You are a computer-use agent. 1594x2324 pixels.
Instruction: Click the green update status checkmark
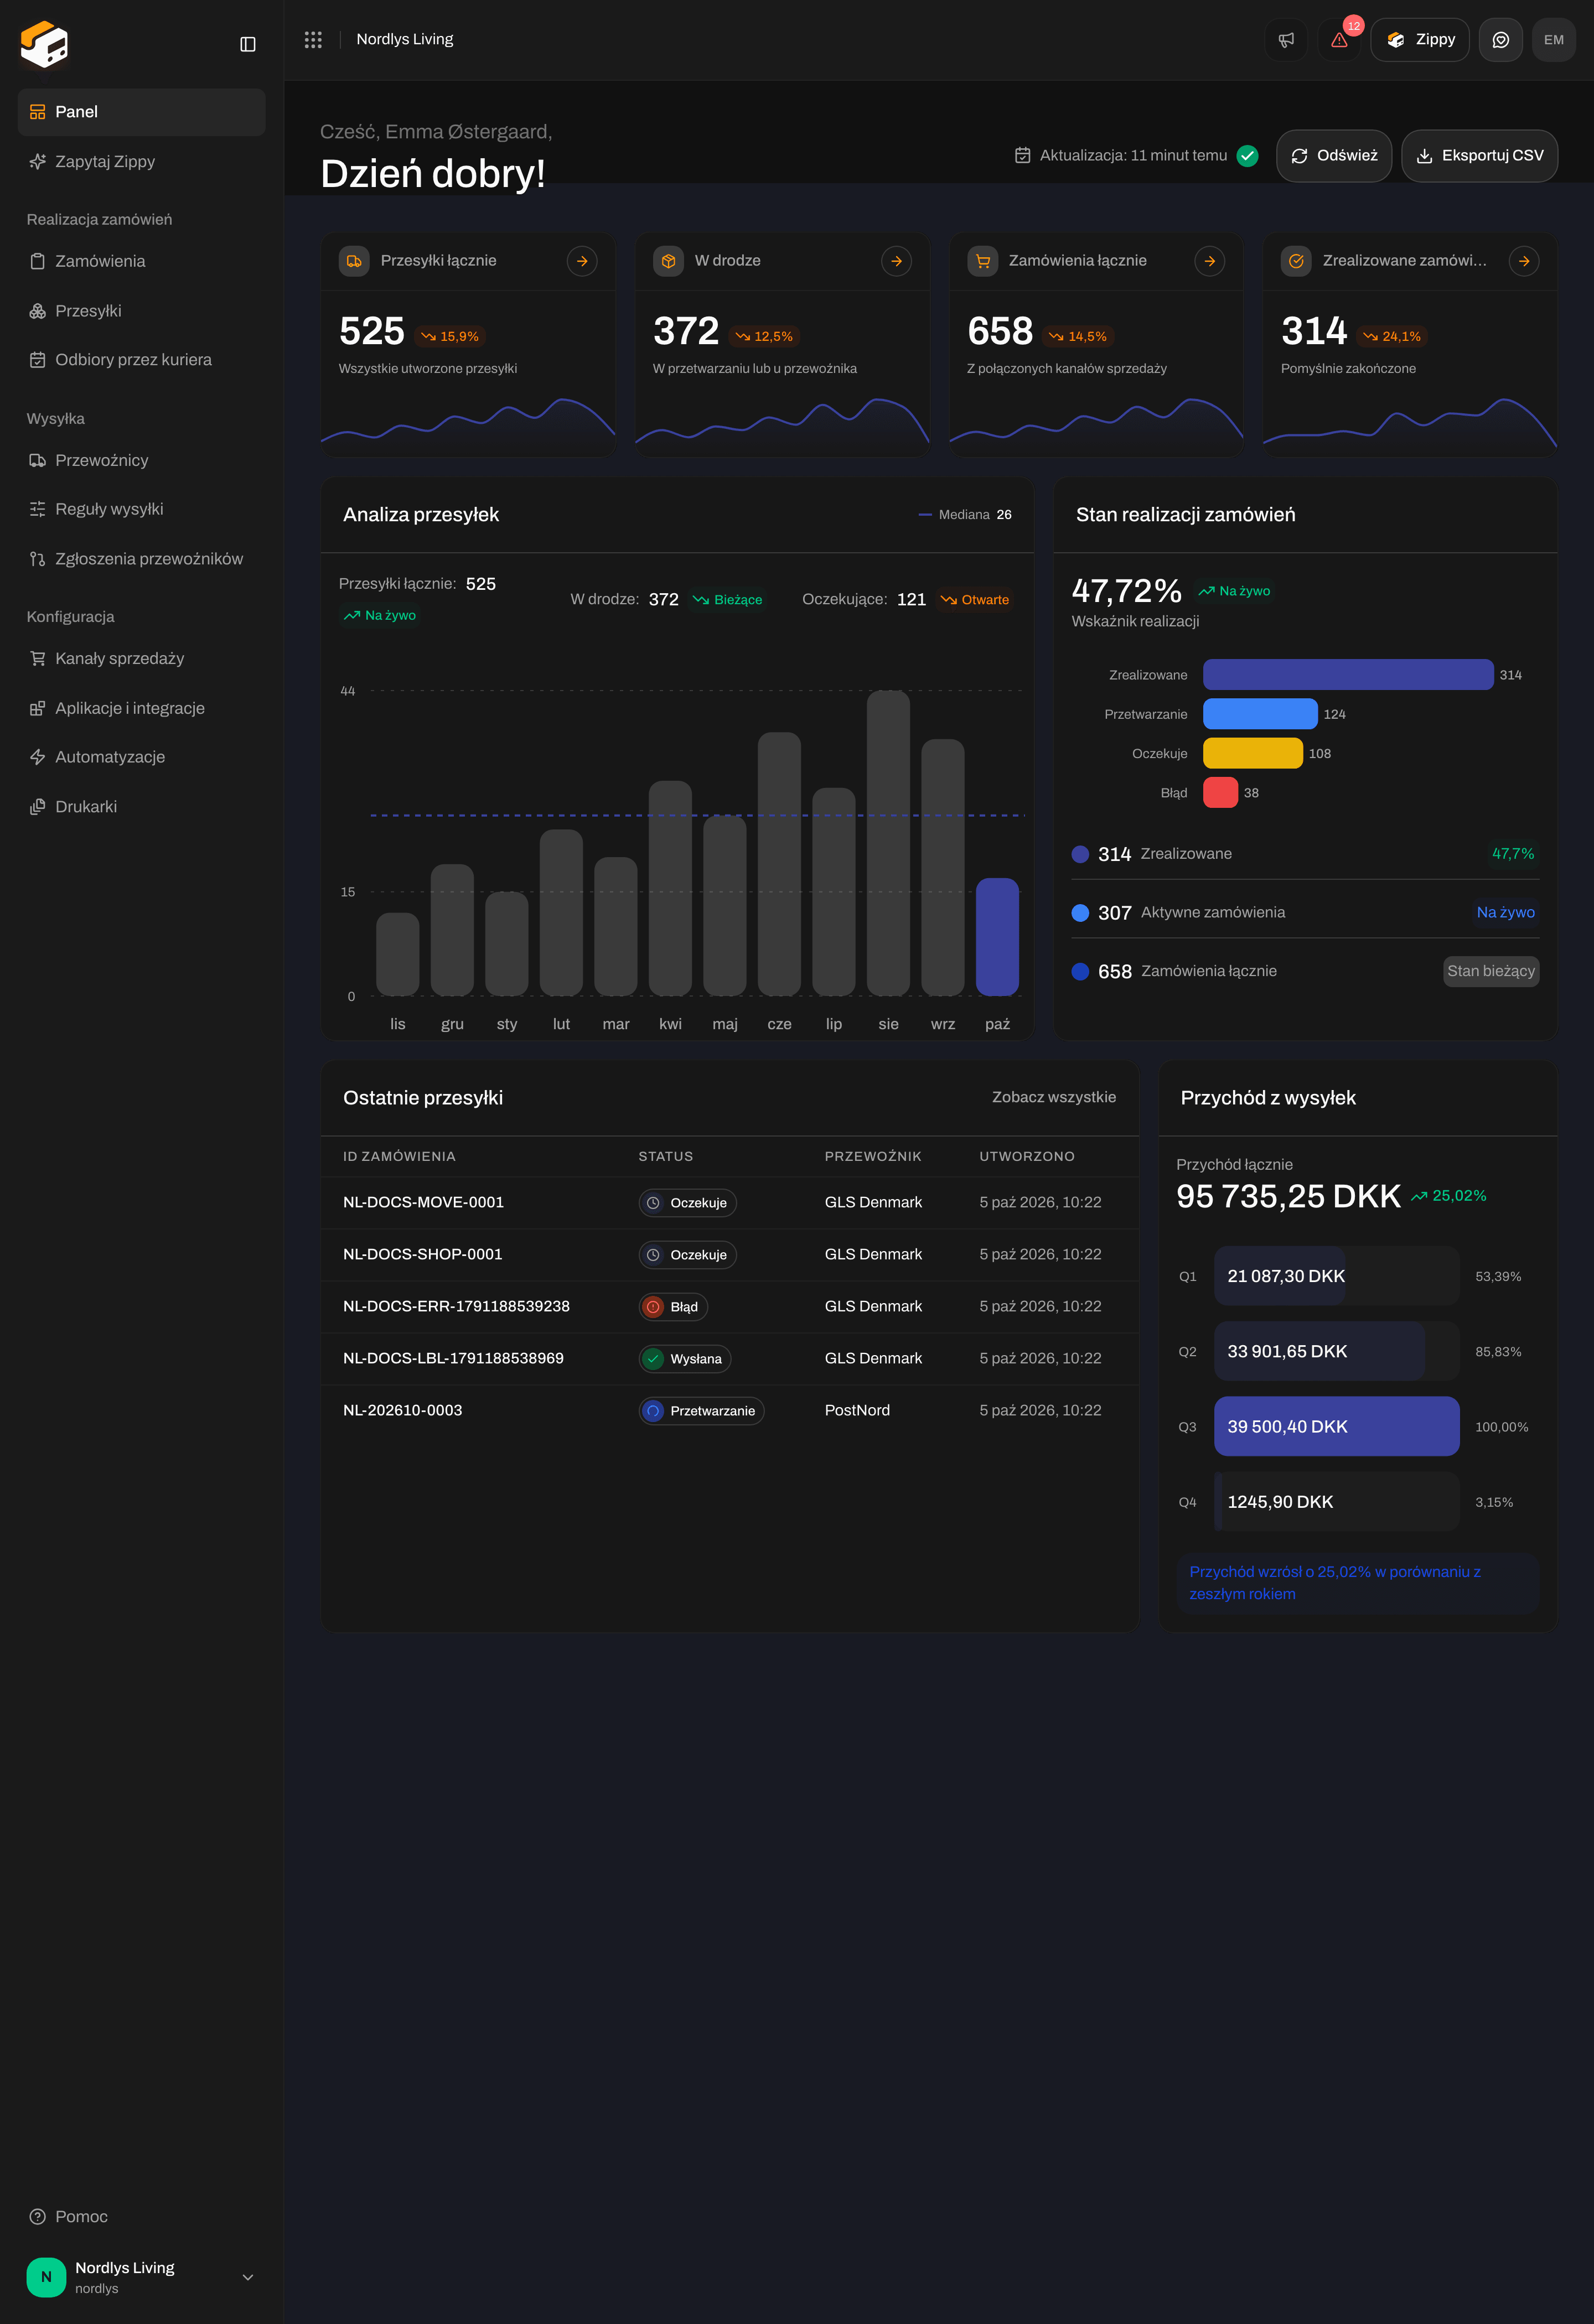(1247, 155)
